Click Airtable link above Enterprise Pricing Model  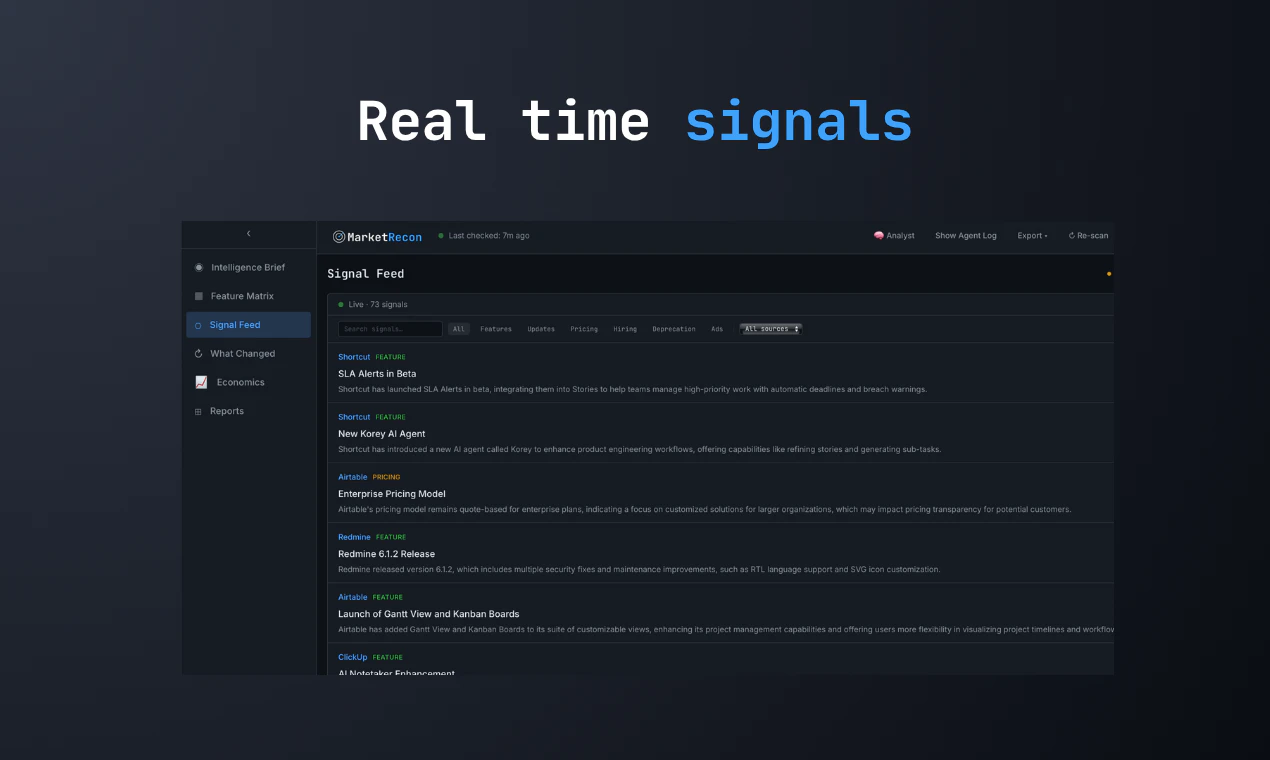[x=353, y=477]
